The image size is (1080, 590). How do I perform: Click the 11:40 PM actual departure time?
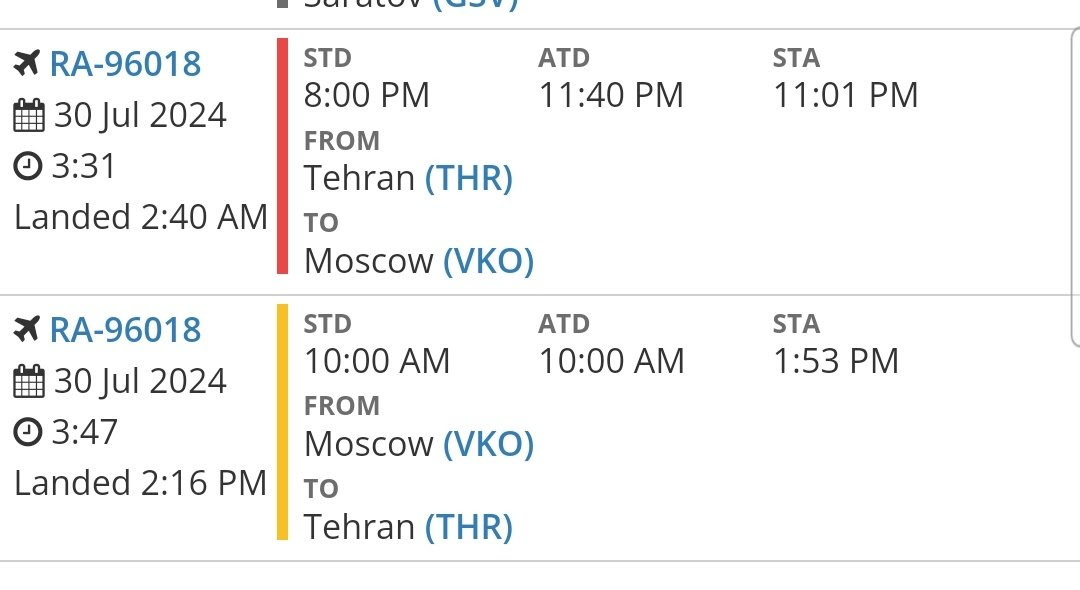pos(611,95)
